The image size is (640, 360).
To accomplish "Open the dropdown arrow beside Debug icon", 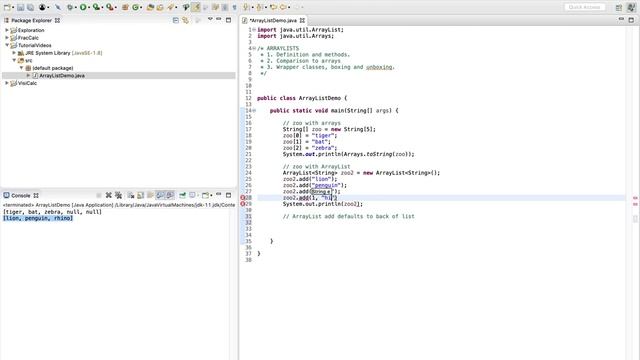I will coord(76,7).
